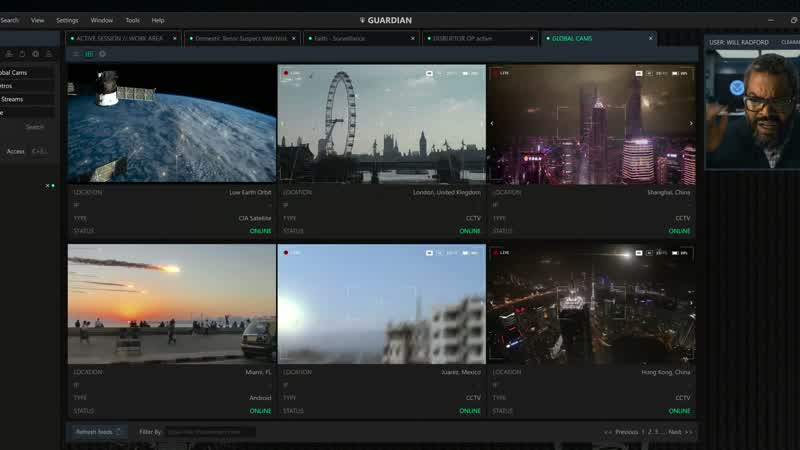Image resolution: width=800 pixels, height=450 pixels.
Task: Open the Hong Kong CCTV feed thumbnail
Action: pyautogui.click(x=591, y=304)
